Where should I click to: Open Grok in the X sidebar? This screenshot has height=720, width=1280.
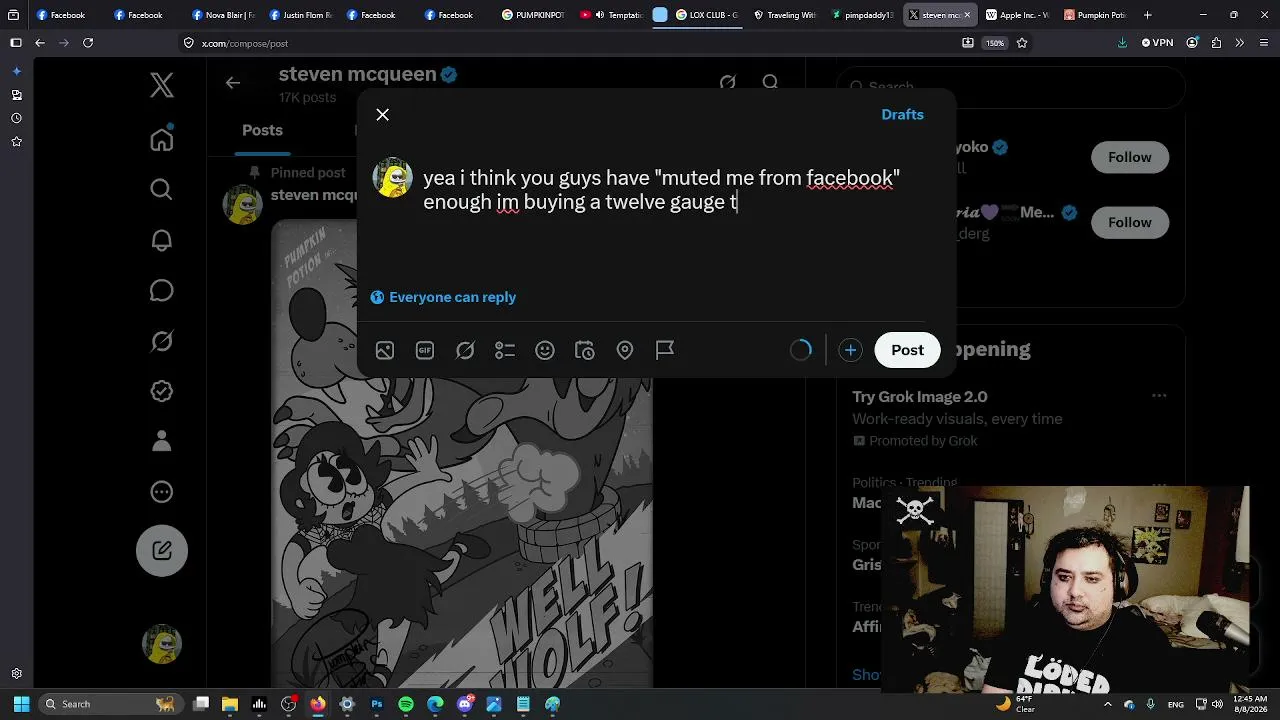162,341
